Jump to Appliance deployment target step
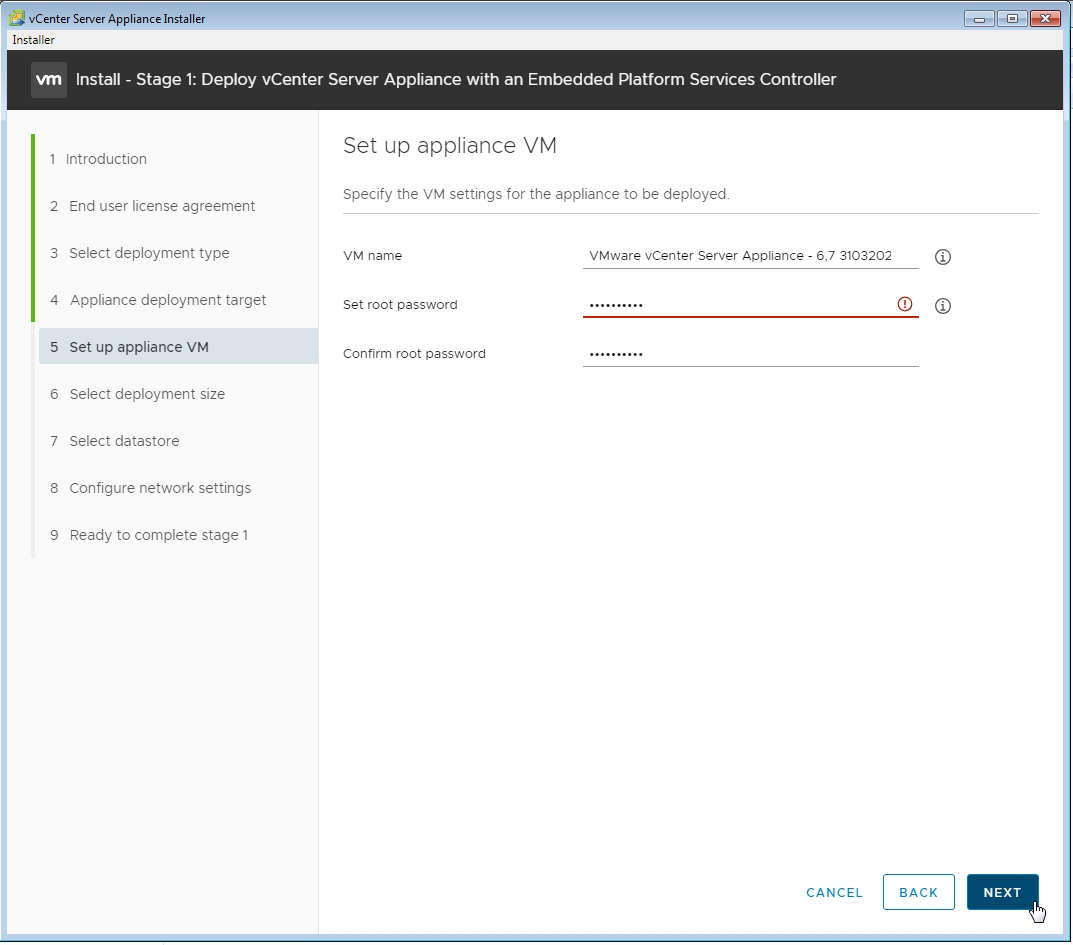The height and width of the screenshot is (945, 1073). coord(167,300)
